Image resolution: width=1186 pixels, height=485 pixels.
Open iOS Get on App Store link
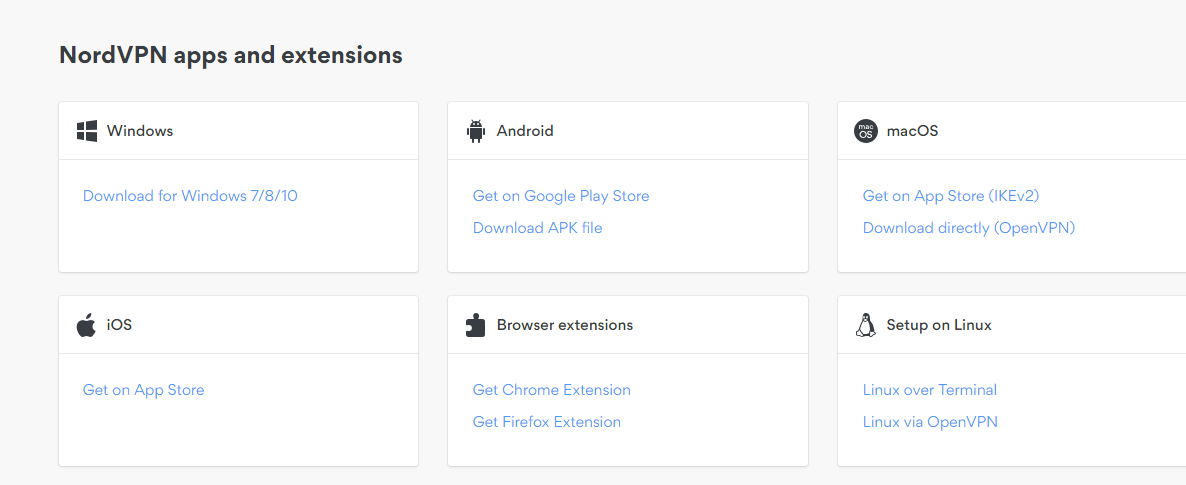click(x=144, y=390)
